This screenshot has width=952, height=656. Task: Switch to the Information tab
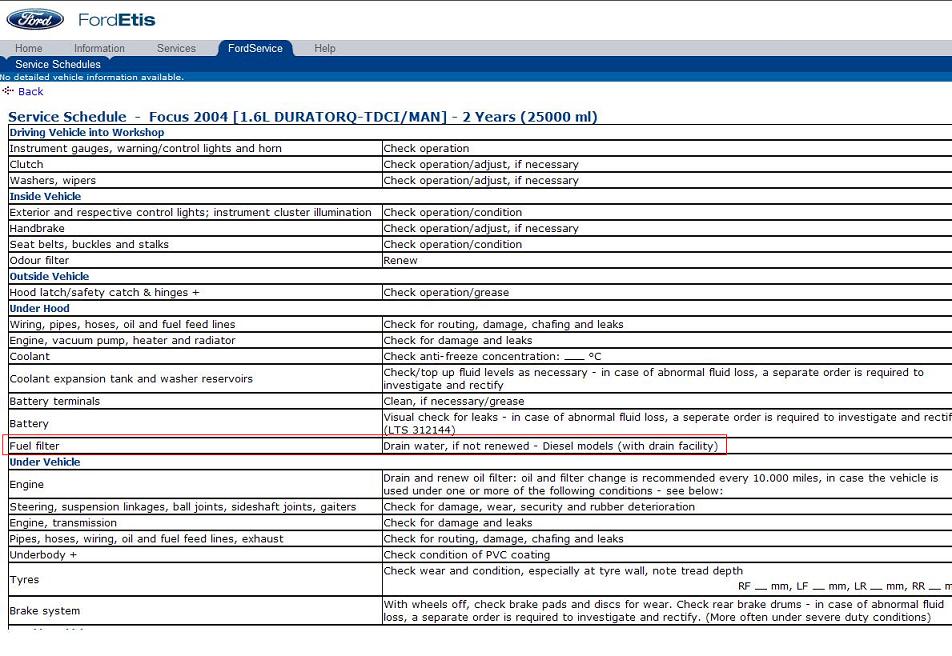pyautogui.click(x=99, y=48)
